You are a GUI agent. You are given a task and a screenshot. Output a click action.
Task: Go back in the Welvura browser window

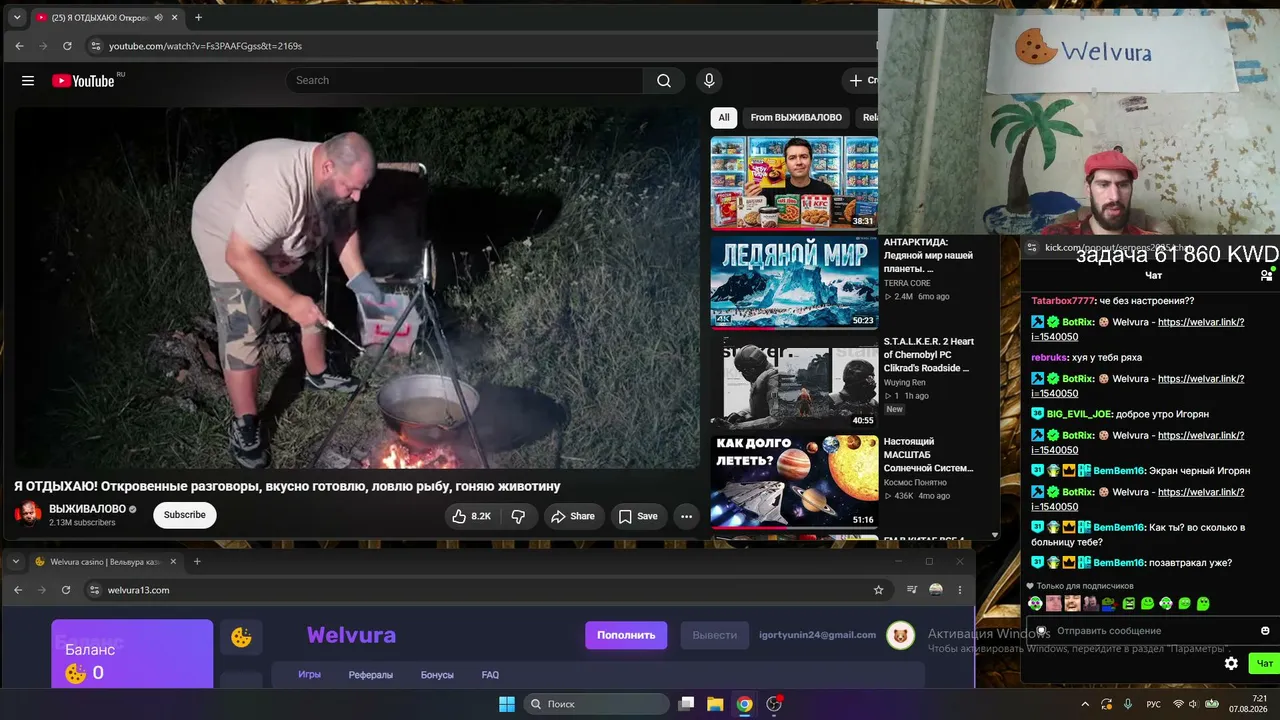pyautogui.click(x=18, y=590)
